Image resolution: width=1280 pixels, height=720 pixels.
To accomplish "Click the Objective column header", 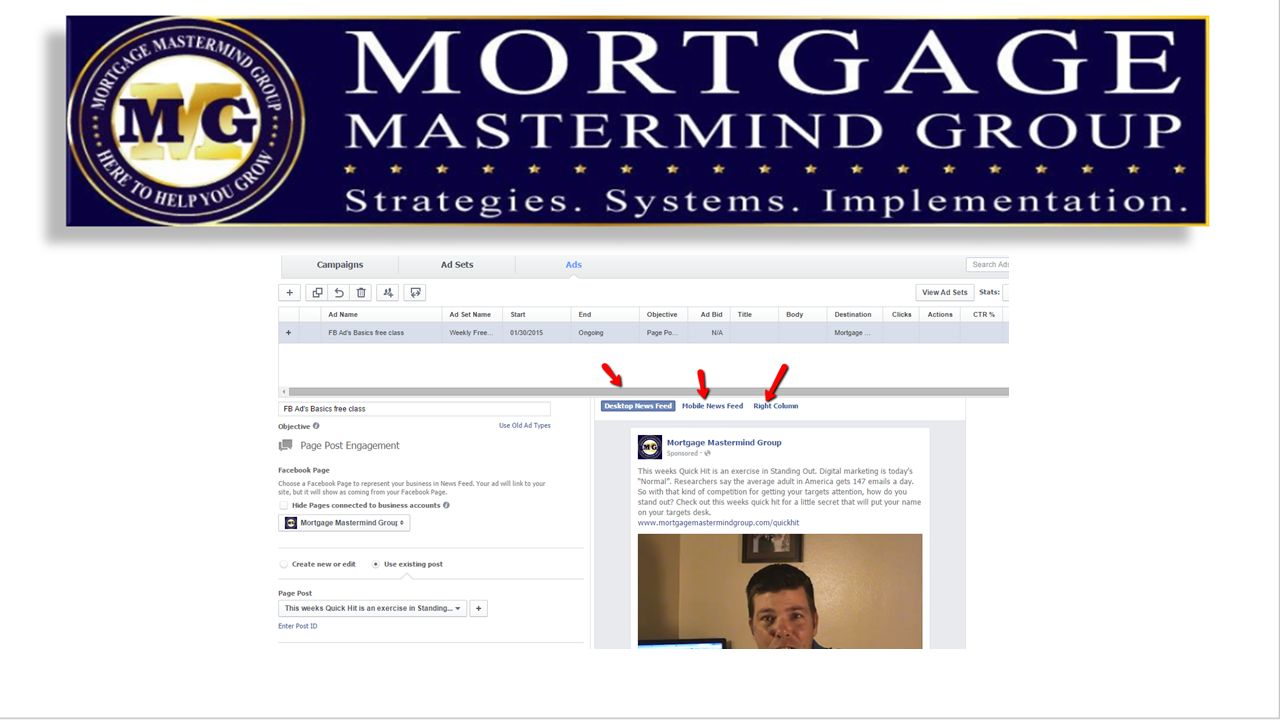I will (x=666, y=315).
